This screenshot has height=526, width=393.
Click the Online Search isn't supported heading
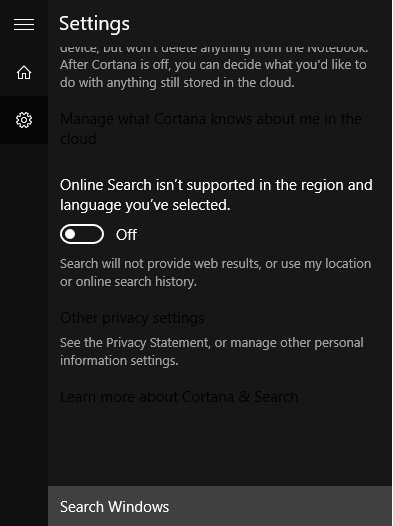pyautogui.click(x=216, y=195)
